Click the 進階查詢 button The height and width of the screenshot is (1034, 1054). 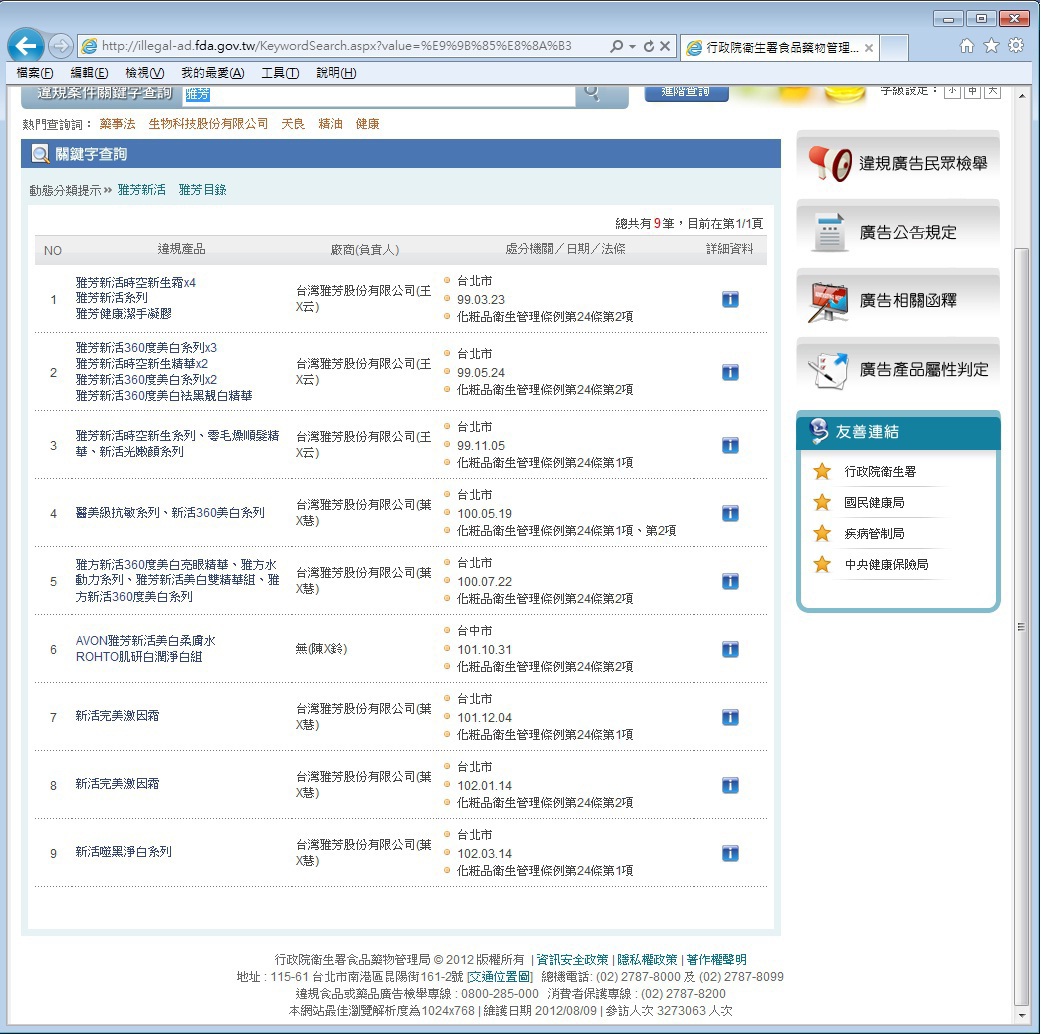(686, 92)
